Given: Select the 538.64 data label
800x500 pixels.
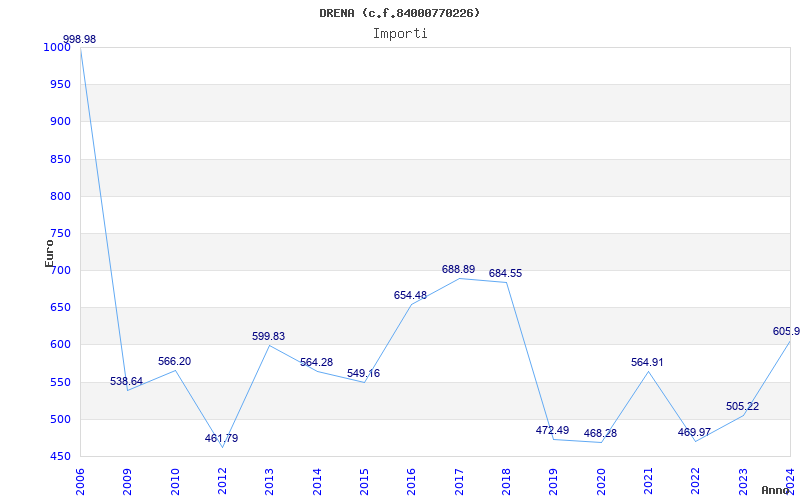Looking at the screenshot, I should 127,382.
